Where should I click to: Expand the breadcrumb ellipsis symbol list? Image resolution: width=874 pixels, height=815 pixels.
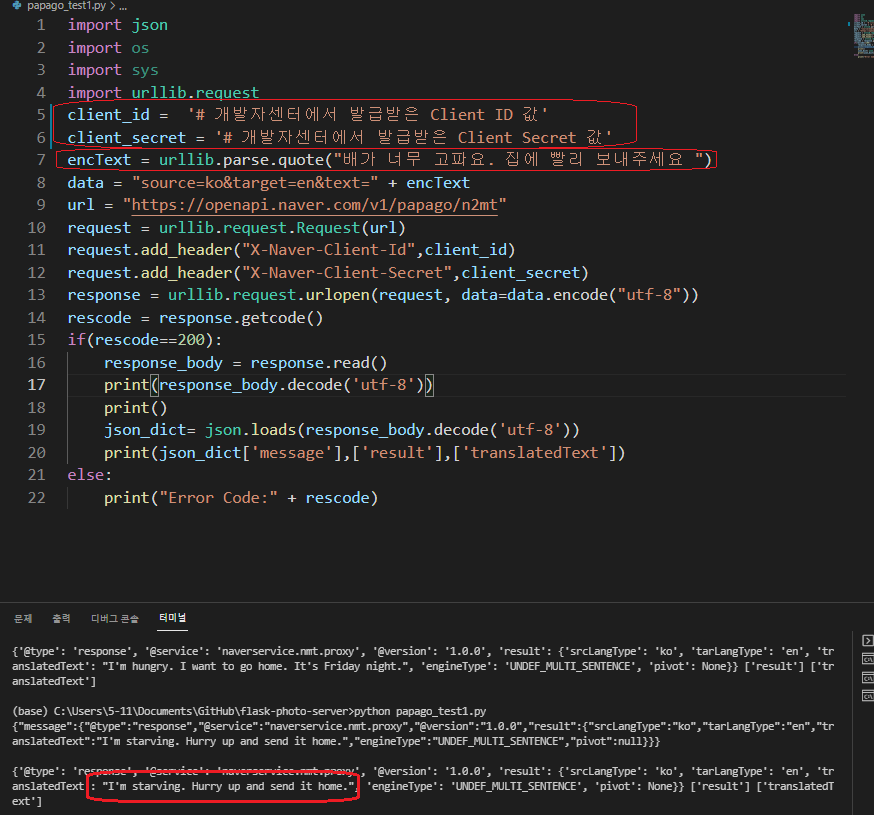coord(123,6)
